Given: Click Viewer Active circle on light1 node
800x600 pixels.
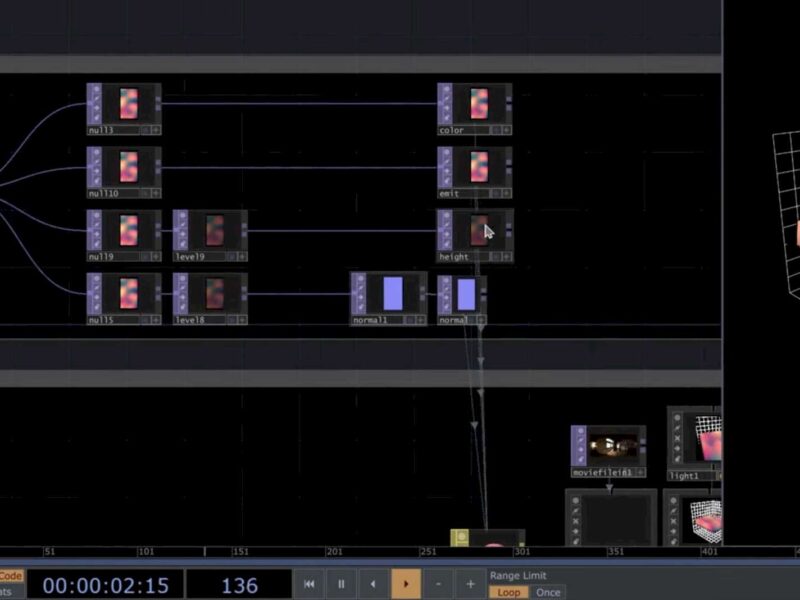Looking at the screenshot, I should click(677, 418).
